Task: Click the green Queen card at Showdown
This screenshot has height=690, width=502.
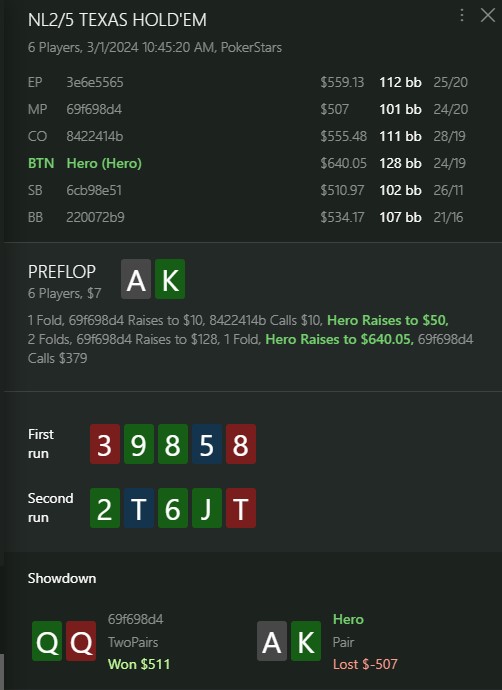Action: (47, 641)
